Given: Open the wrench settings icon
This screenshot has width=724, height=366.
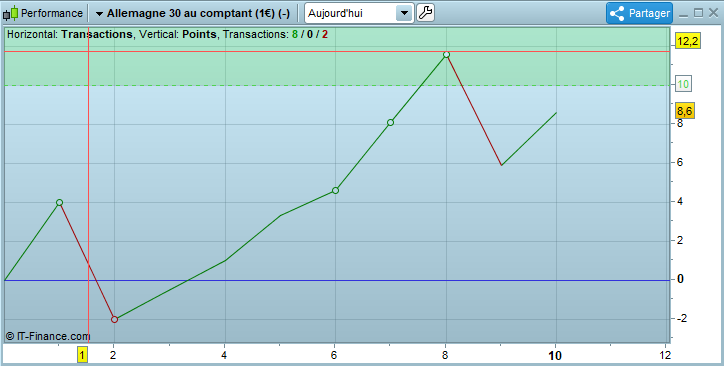Looking at the screenshot, I should click(x=425, y=13).
